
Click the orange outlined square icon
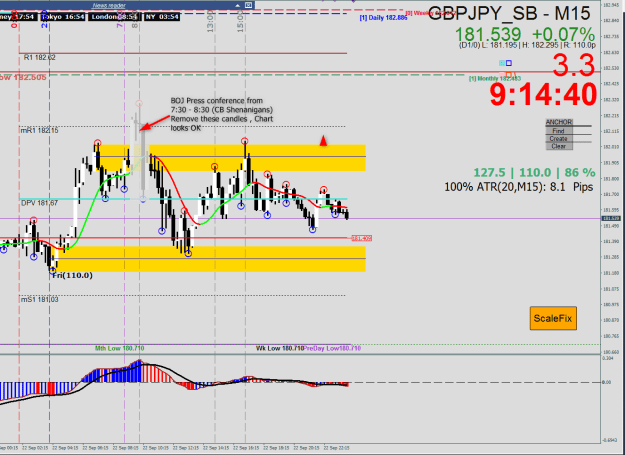[x=511, y=74]
